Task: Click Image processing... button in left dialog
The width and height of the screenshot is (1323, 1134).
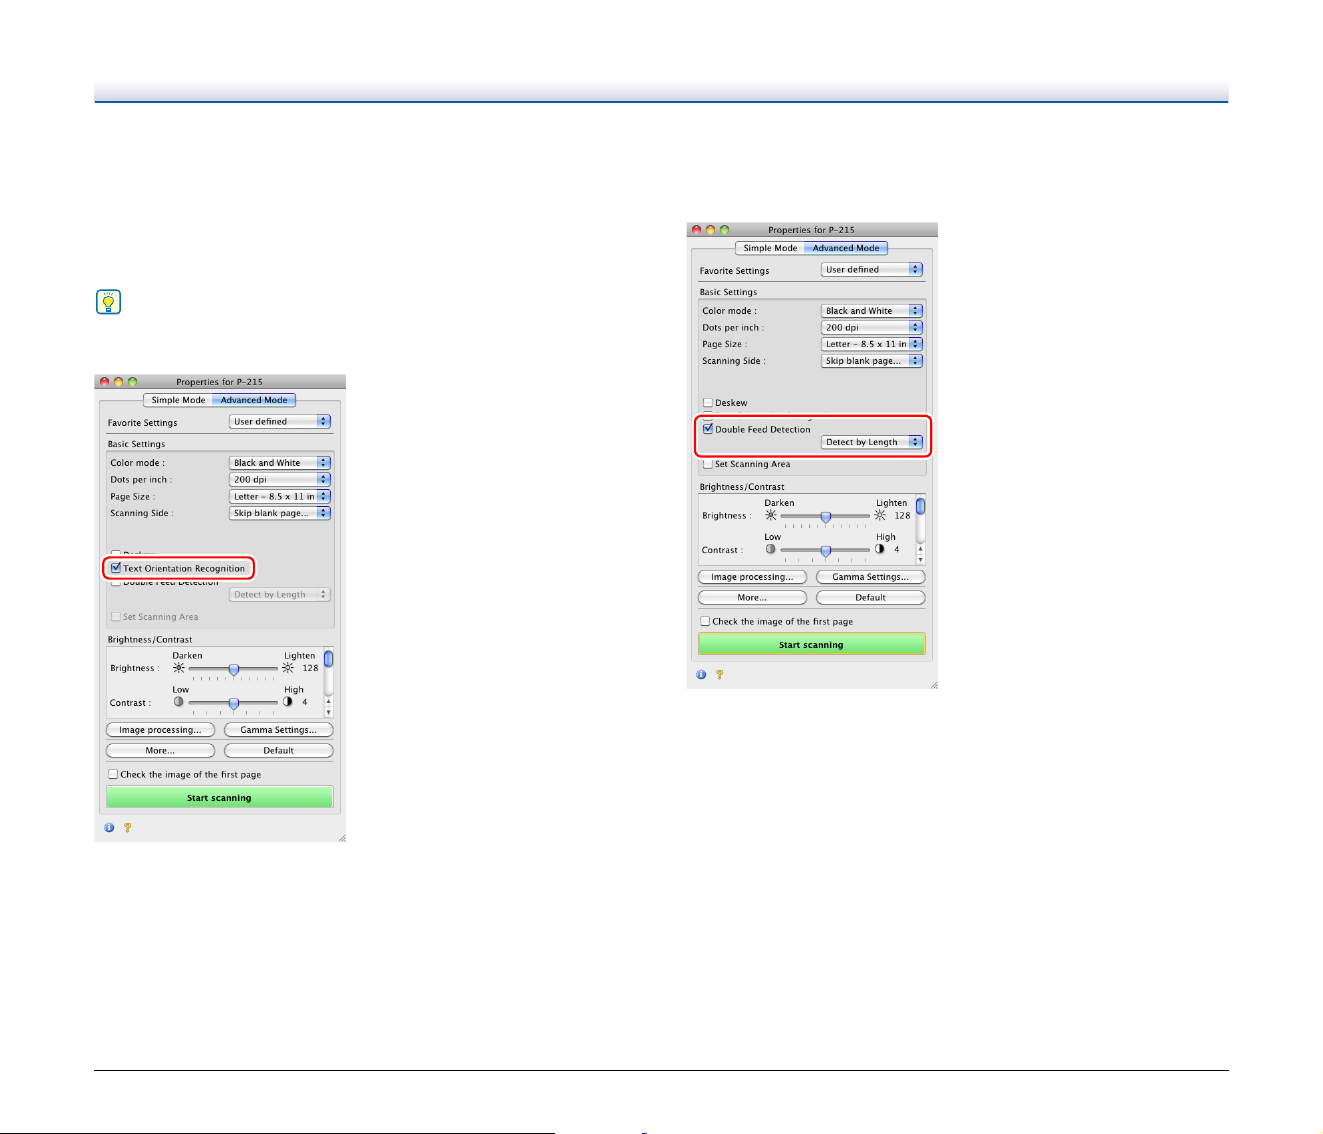Action: (x=160, y=730)
